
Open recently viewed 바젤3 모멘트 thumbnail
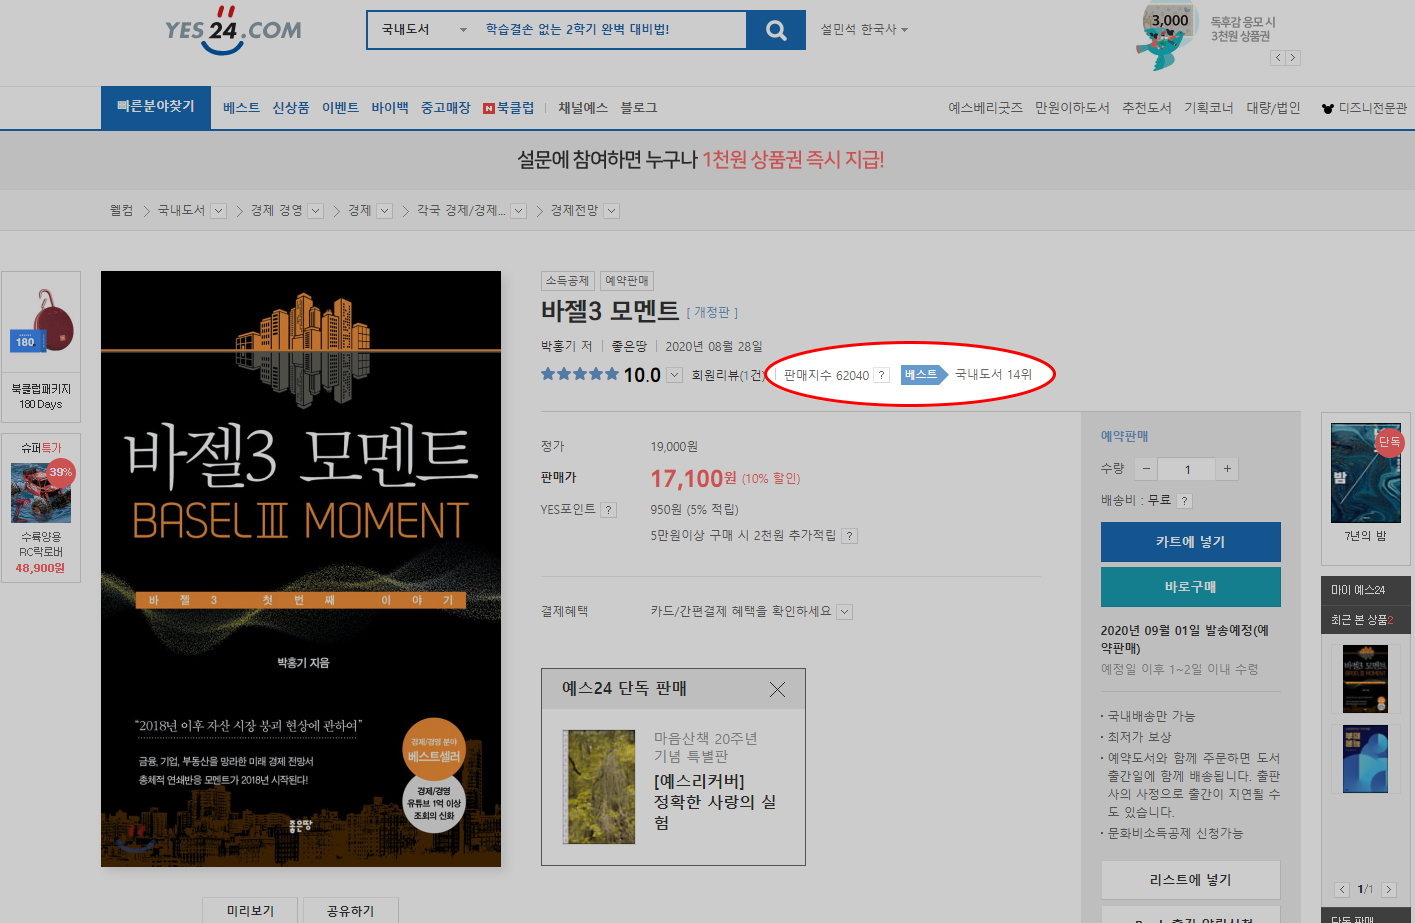1365,679
